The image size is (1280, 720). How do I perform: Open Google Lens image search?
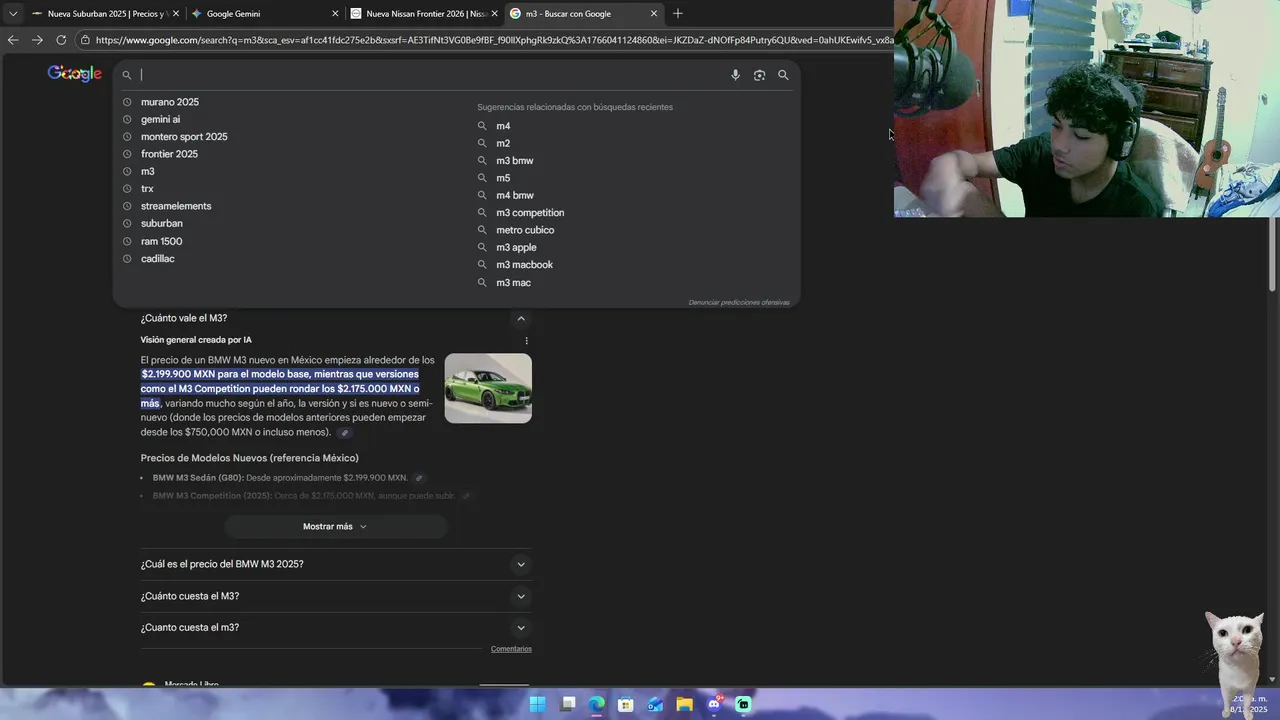point(759,75)
